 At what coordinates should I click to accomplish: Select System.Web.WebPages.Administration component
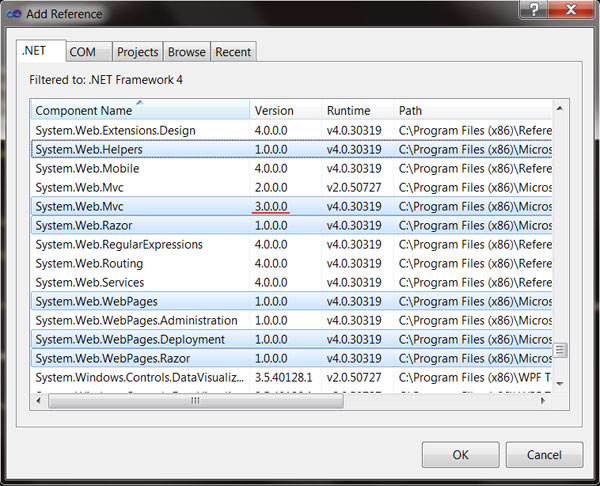click(x=292, y=320)
